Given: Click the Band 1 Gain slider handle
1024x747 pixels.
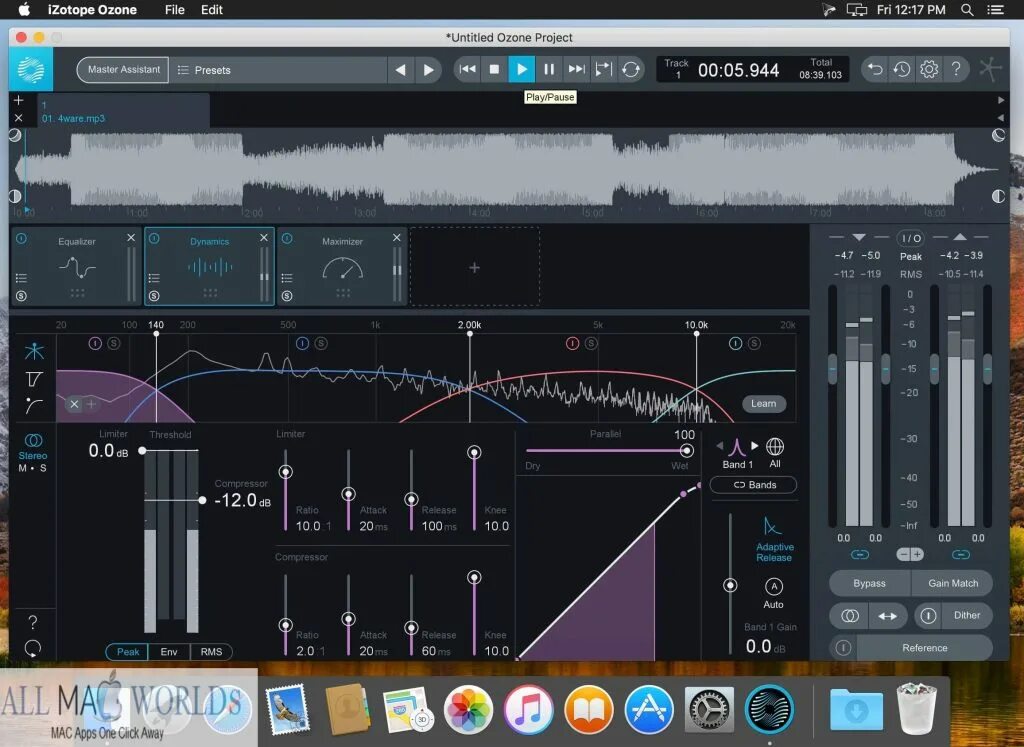Looking at the screenshot, I should [730, 585].
